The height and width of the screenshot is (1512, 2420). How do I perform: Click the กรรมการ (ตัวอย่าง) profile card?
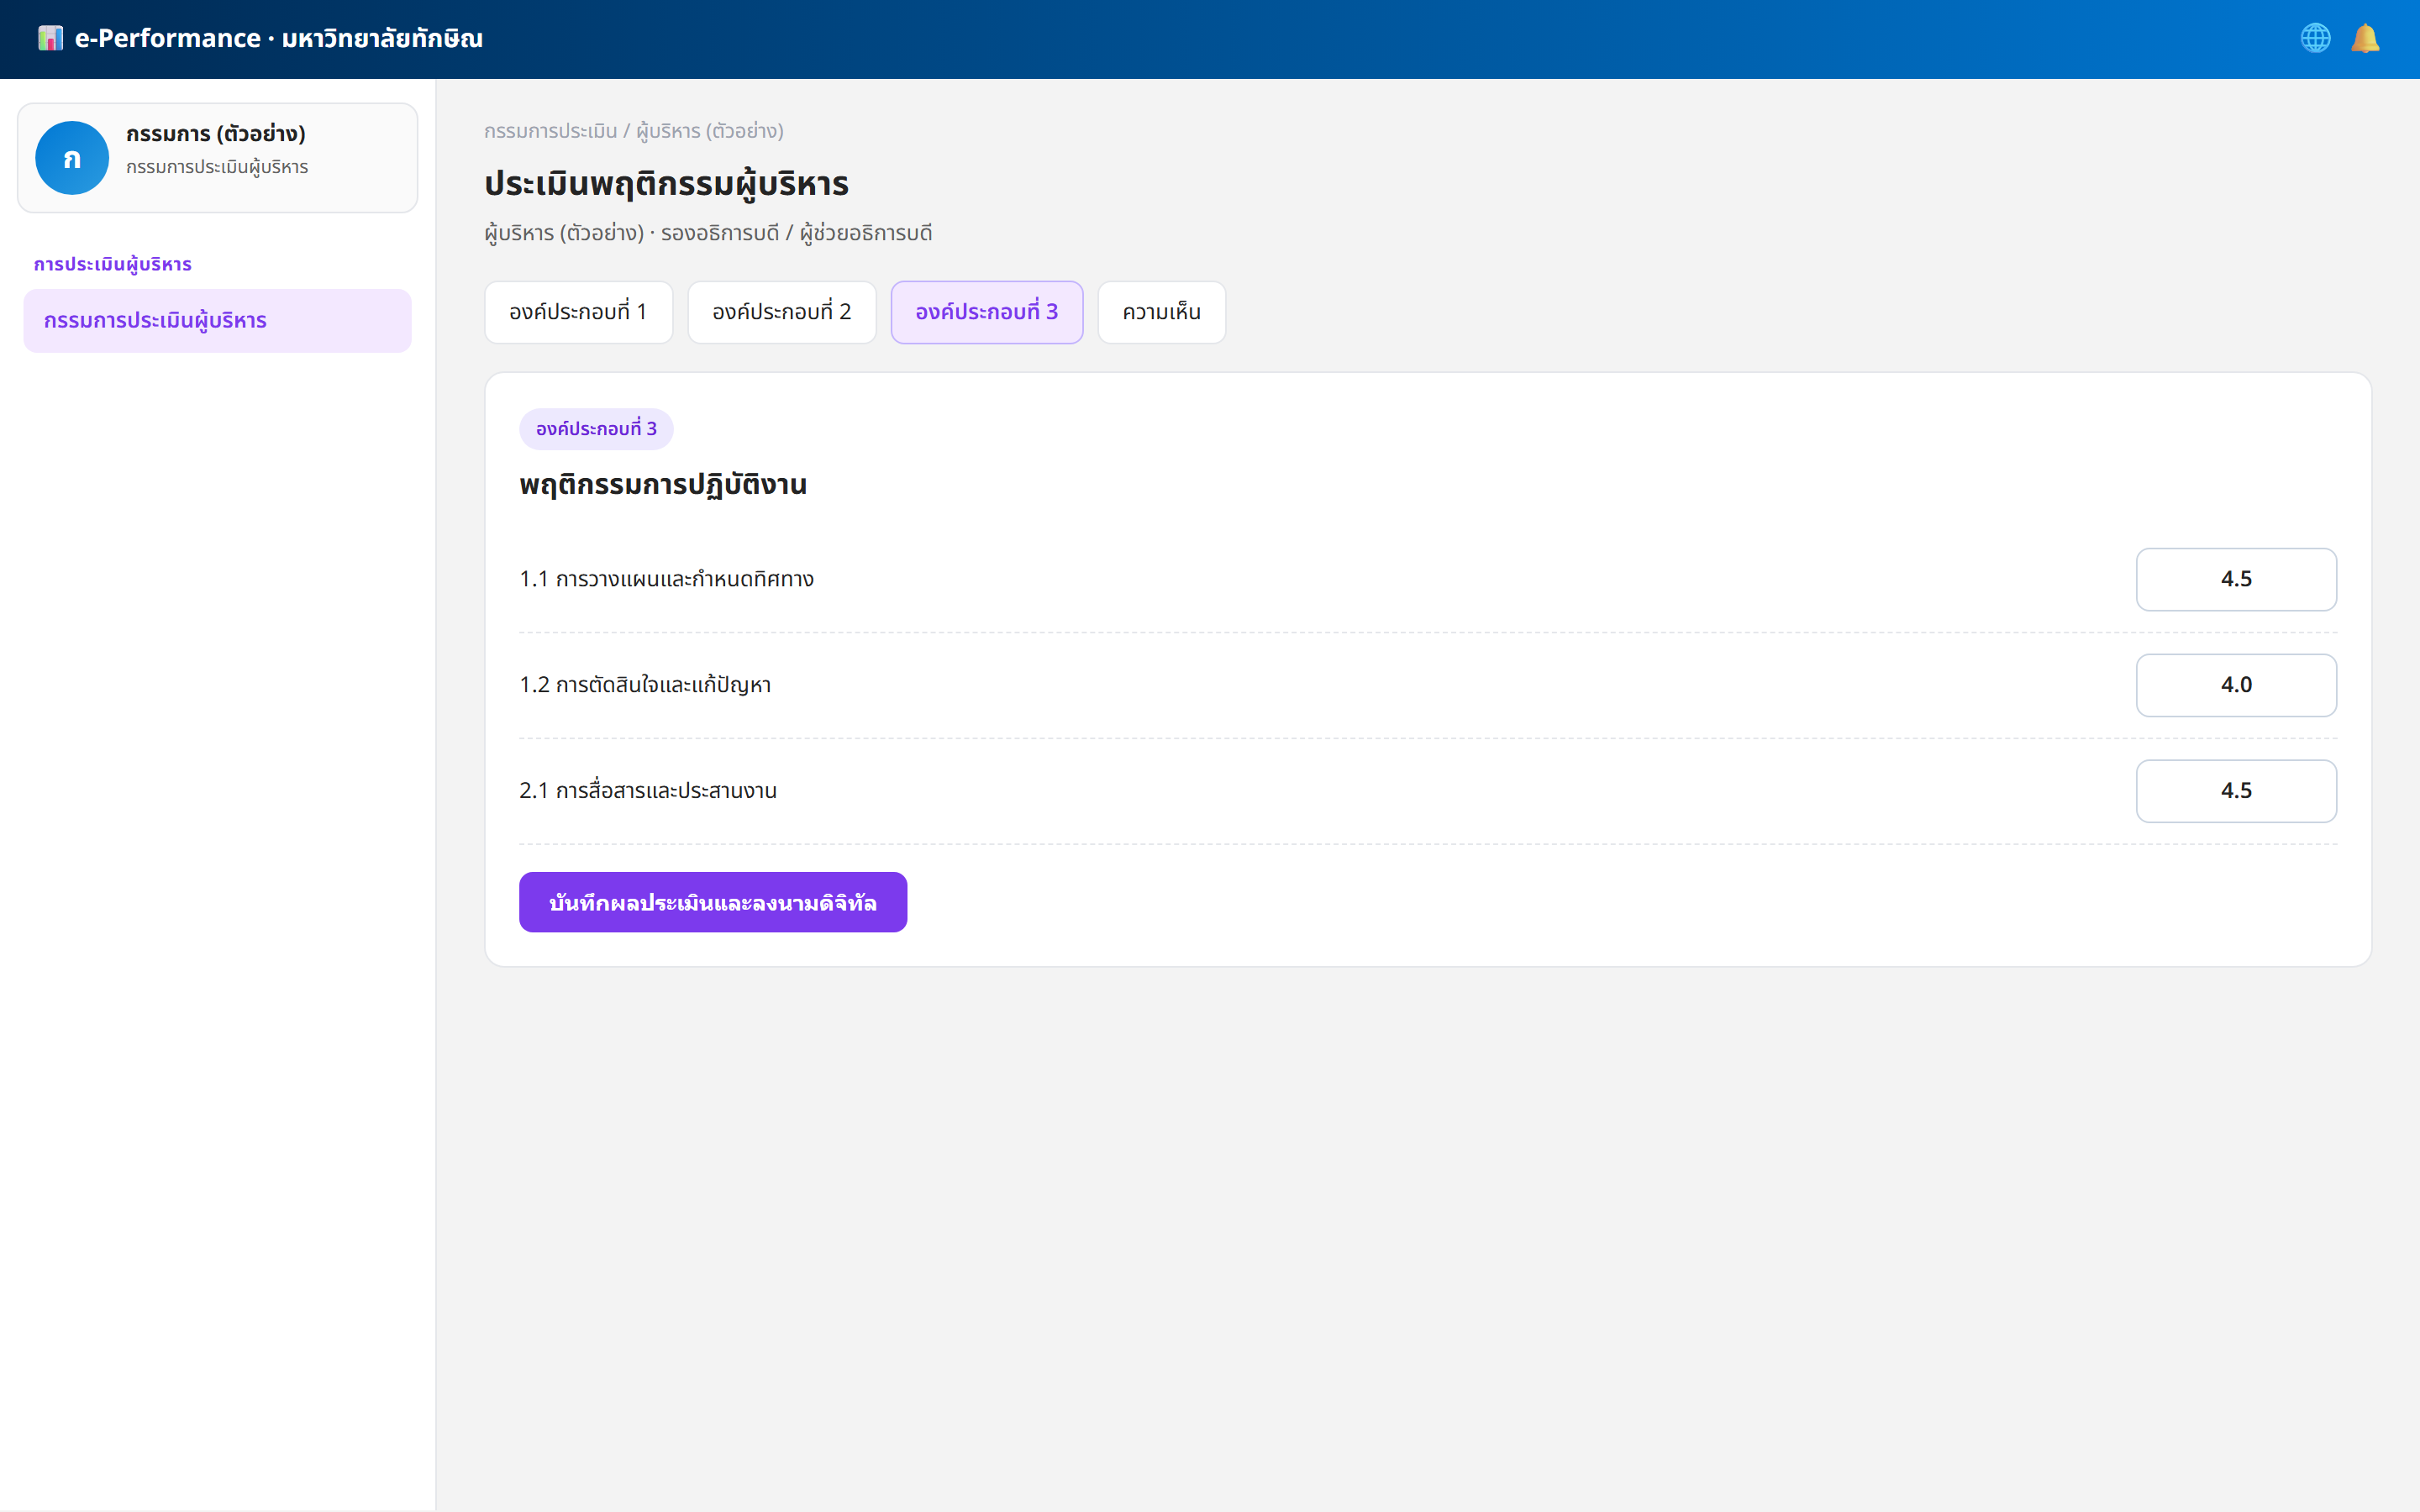point(217,158)
